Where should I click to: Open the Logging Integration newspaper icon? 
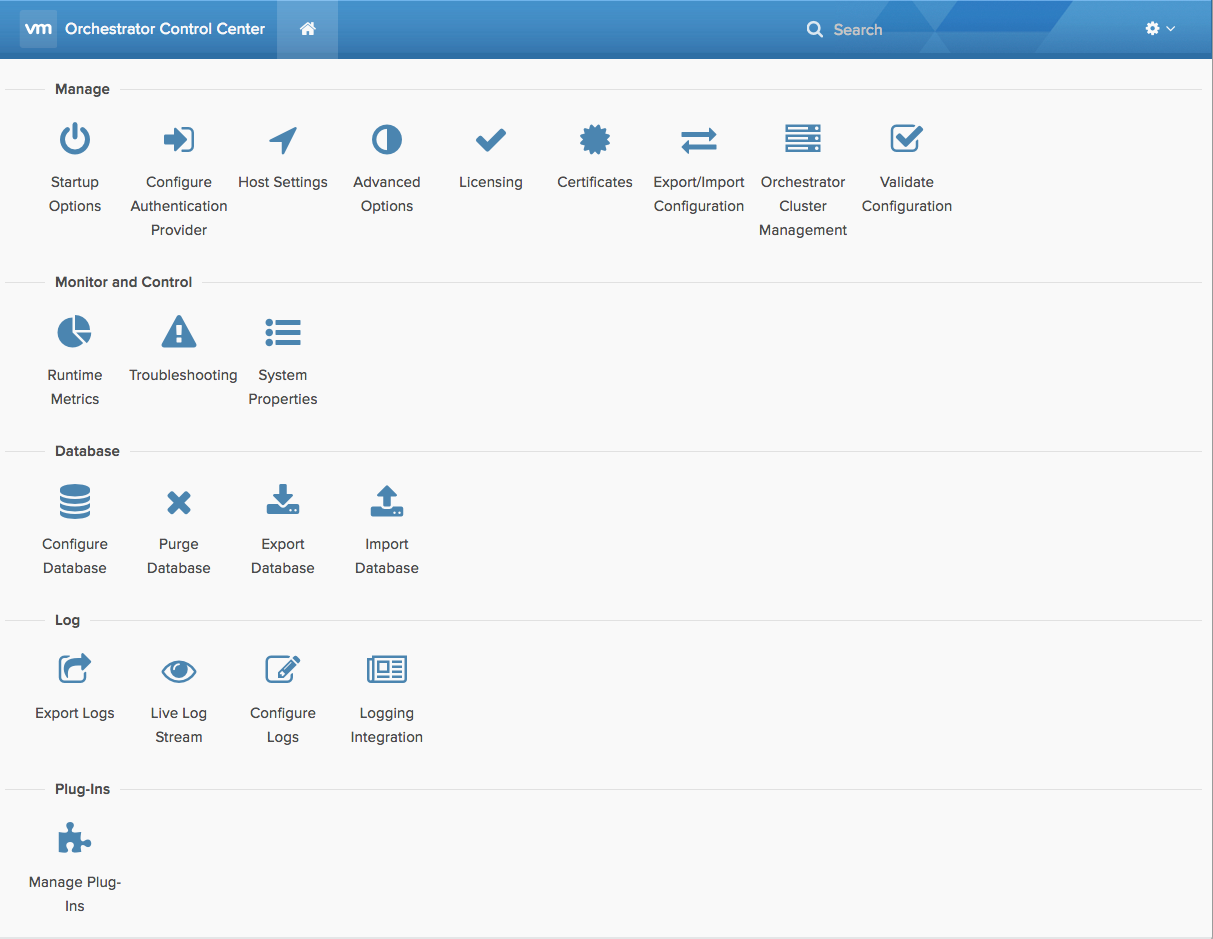[387, 669]
